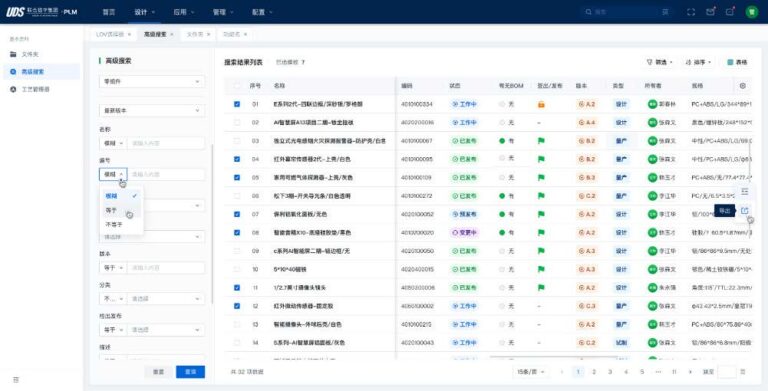Select 等于 in the open dropdown list
Image resolution: width=768 pixels, height=391 pixels.
tap(121, 210)
